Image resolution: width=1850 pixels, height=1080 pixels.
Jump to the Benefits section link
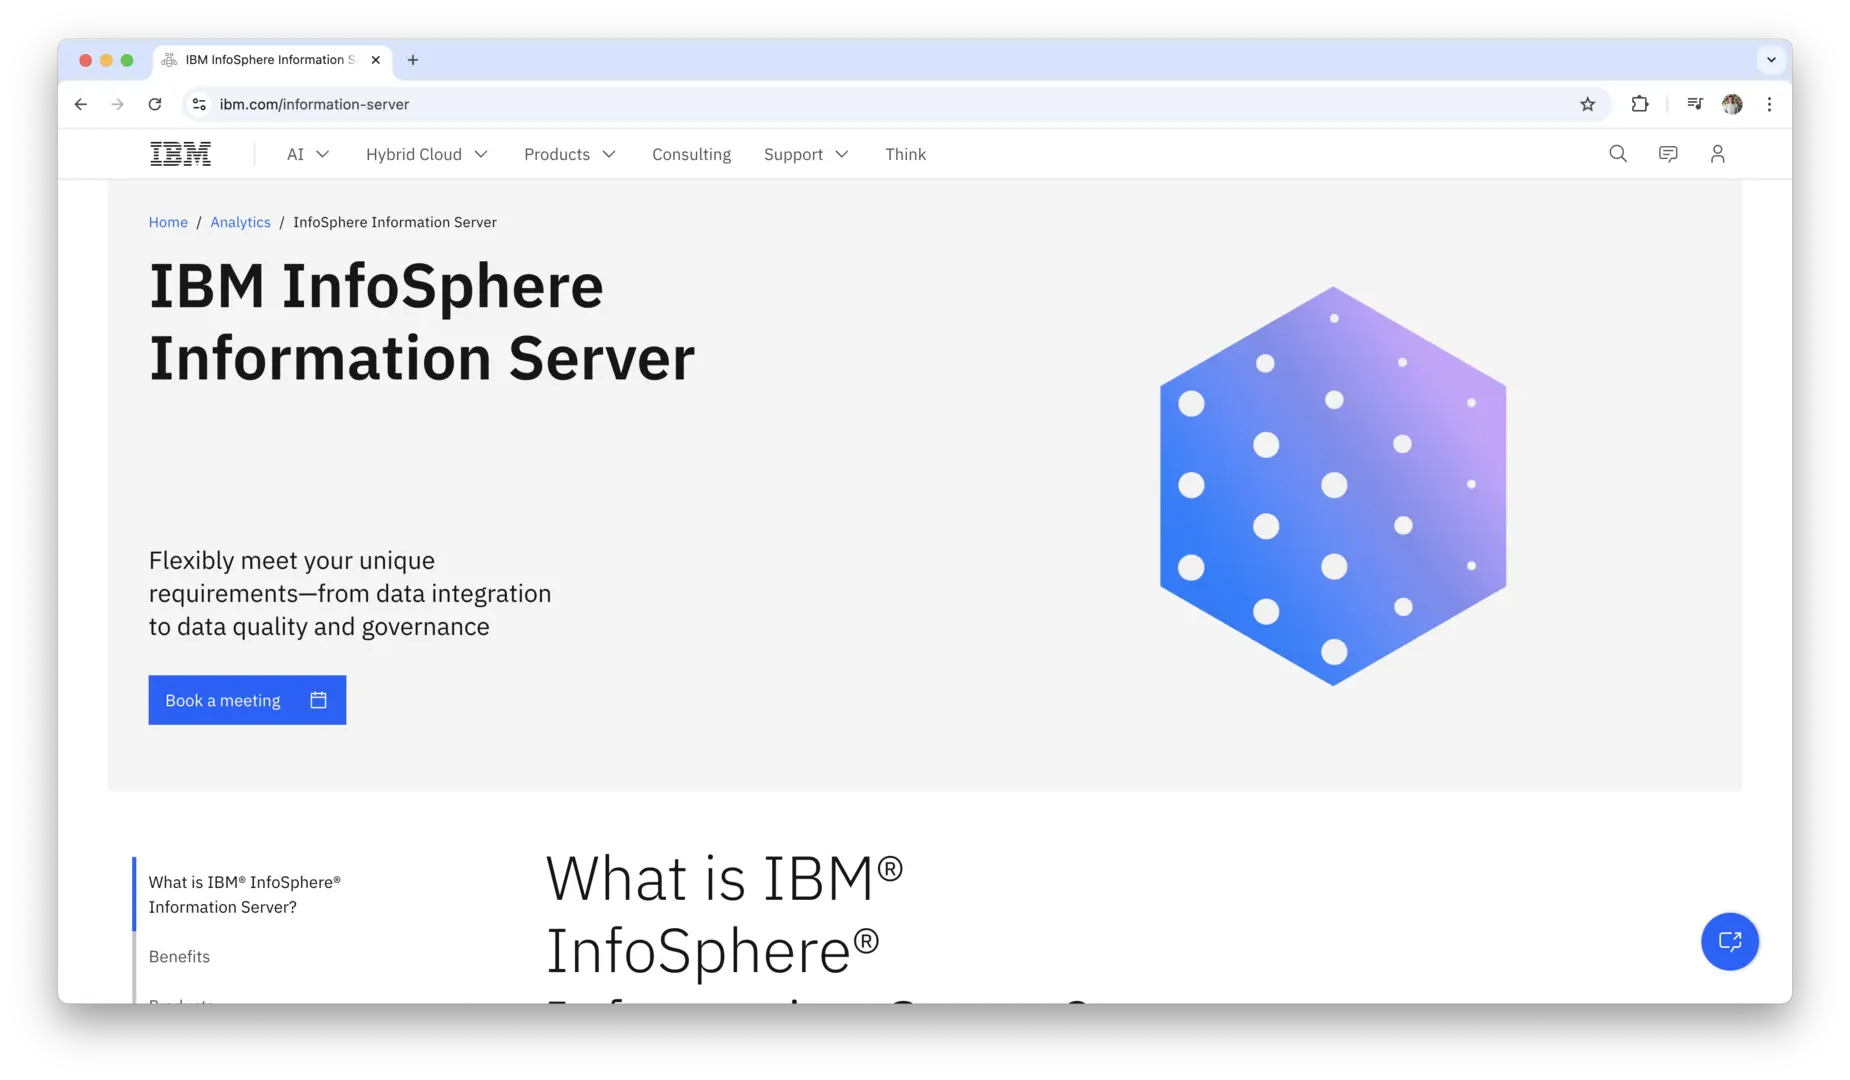click(179, 957)
